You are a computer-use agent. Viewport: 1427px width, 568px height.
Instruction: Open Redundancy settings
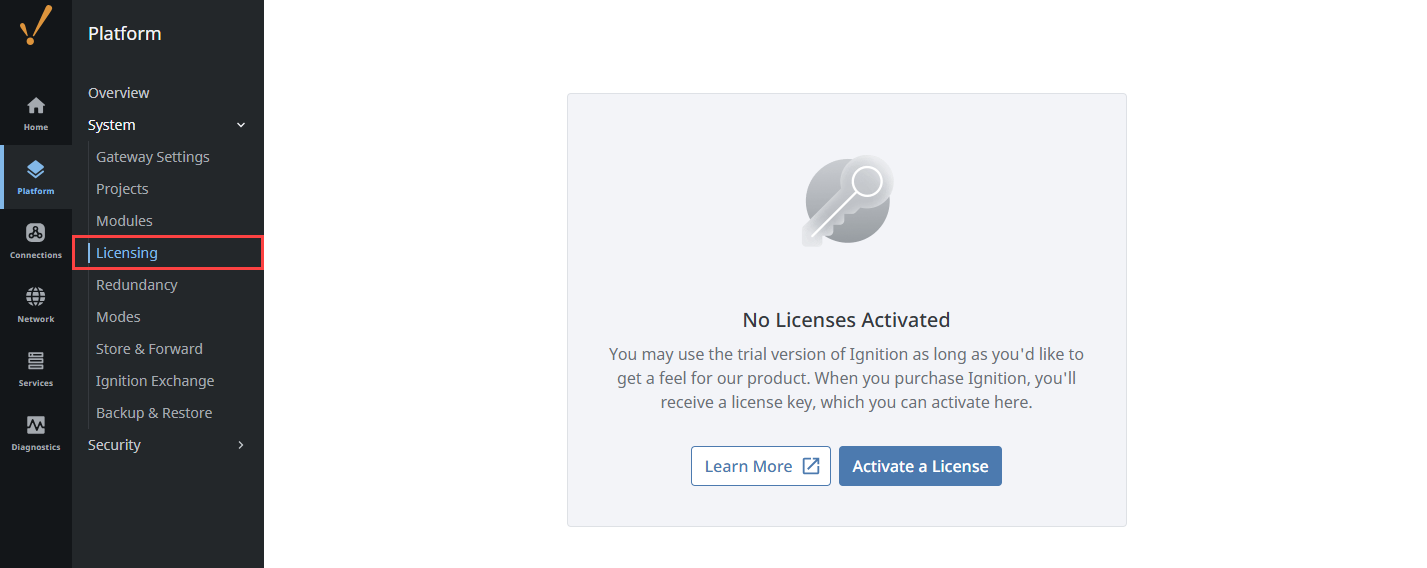pyautogui.click(x=137, y=285)
